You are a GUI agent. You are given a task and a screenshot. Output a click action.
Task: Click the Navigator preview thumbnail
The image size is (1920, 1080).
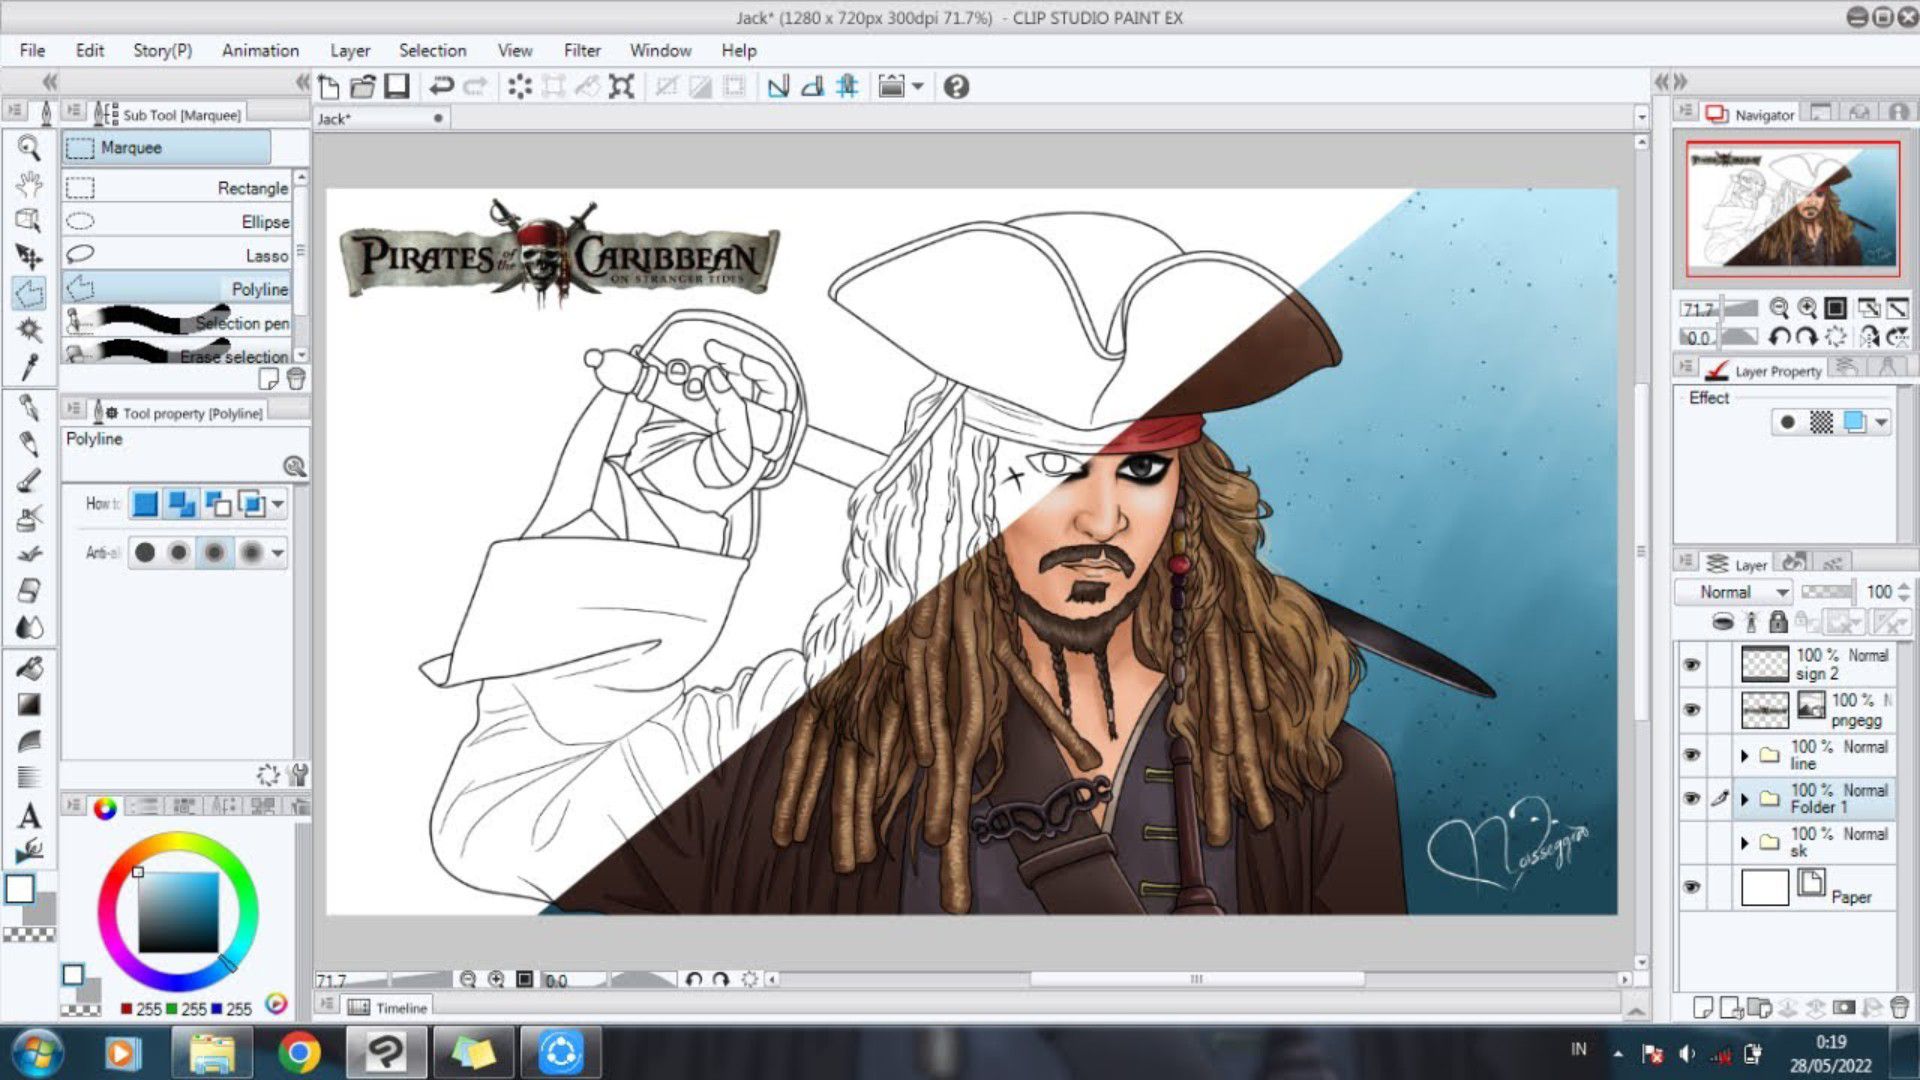point(1792,208)
